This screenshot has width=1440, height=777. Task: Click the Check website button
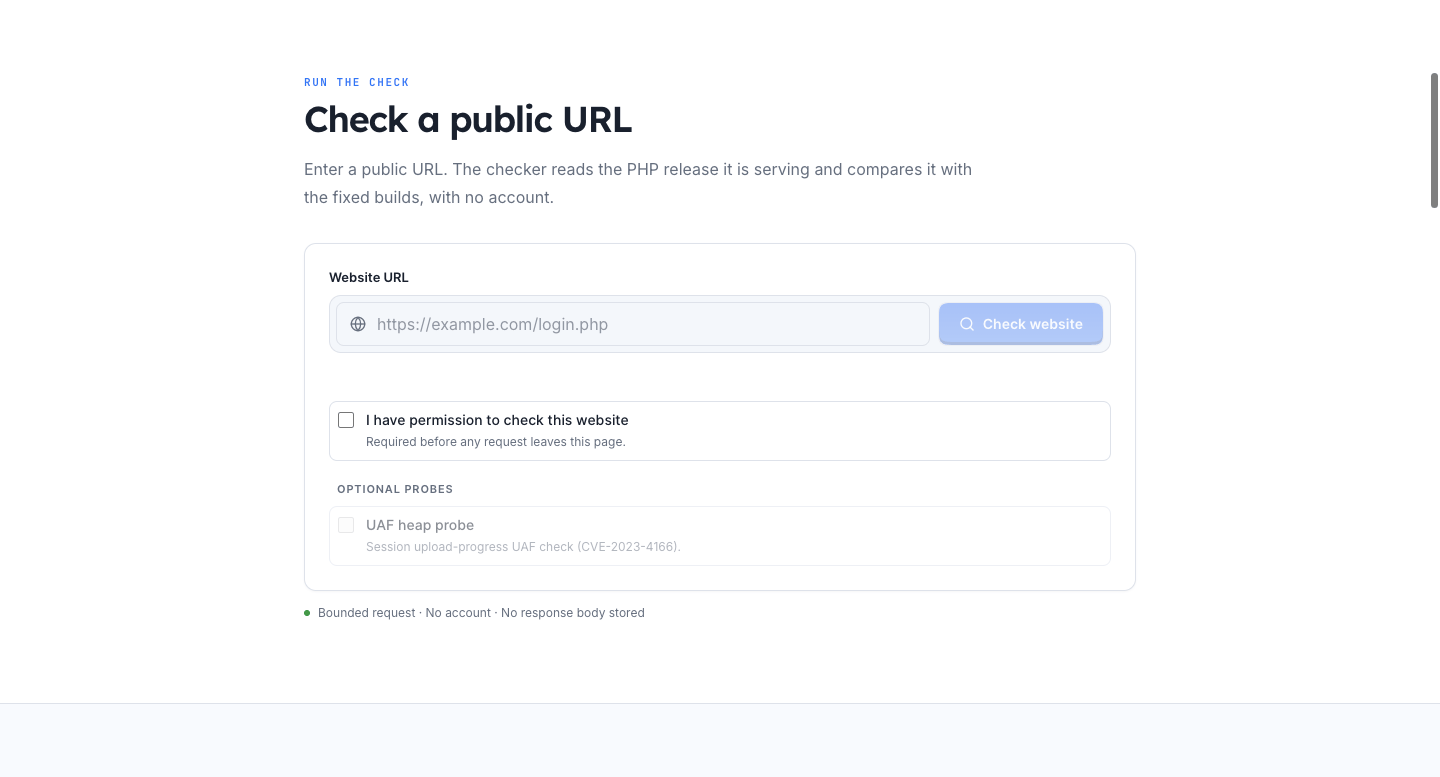click(1021, 324)
